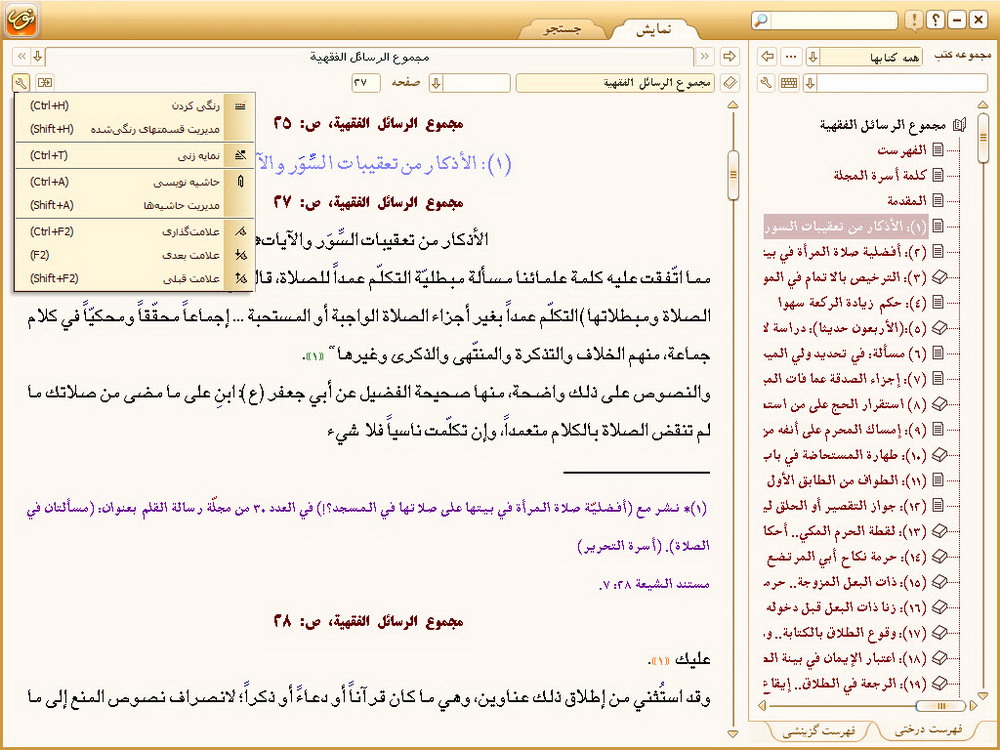Select tree item (٢): أفضلية صلاة المرأة
Screen dimensions: 1000x750
[845, 251]
